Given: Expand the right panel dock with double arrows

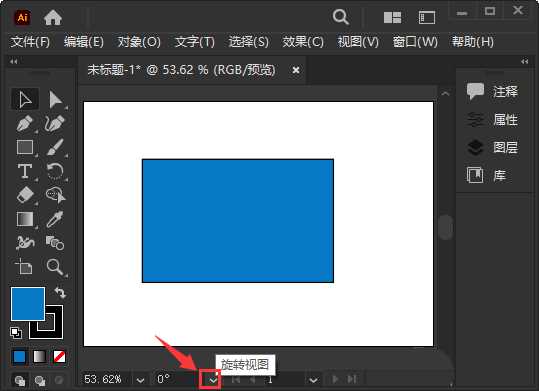Looking at the screenshot, I should click(525, 61).
